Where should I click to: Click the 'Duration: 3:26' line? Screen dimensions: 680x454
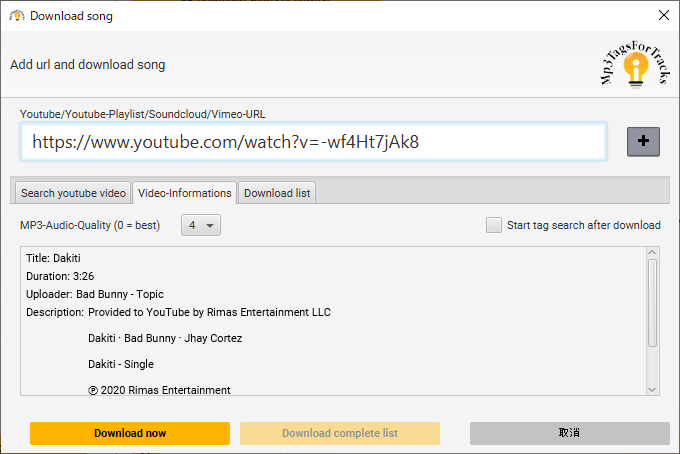point(60,276)
